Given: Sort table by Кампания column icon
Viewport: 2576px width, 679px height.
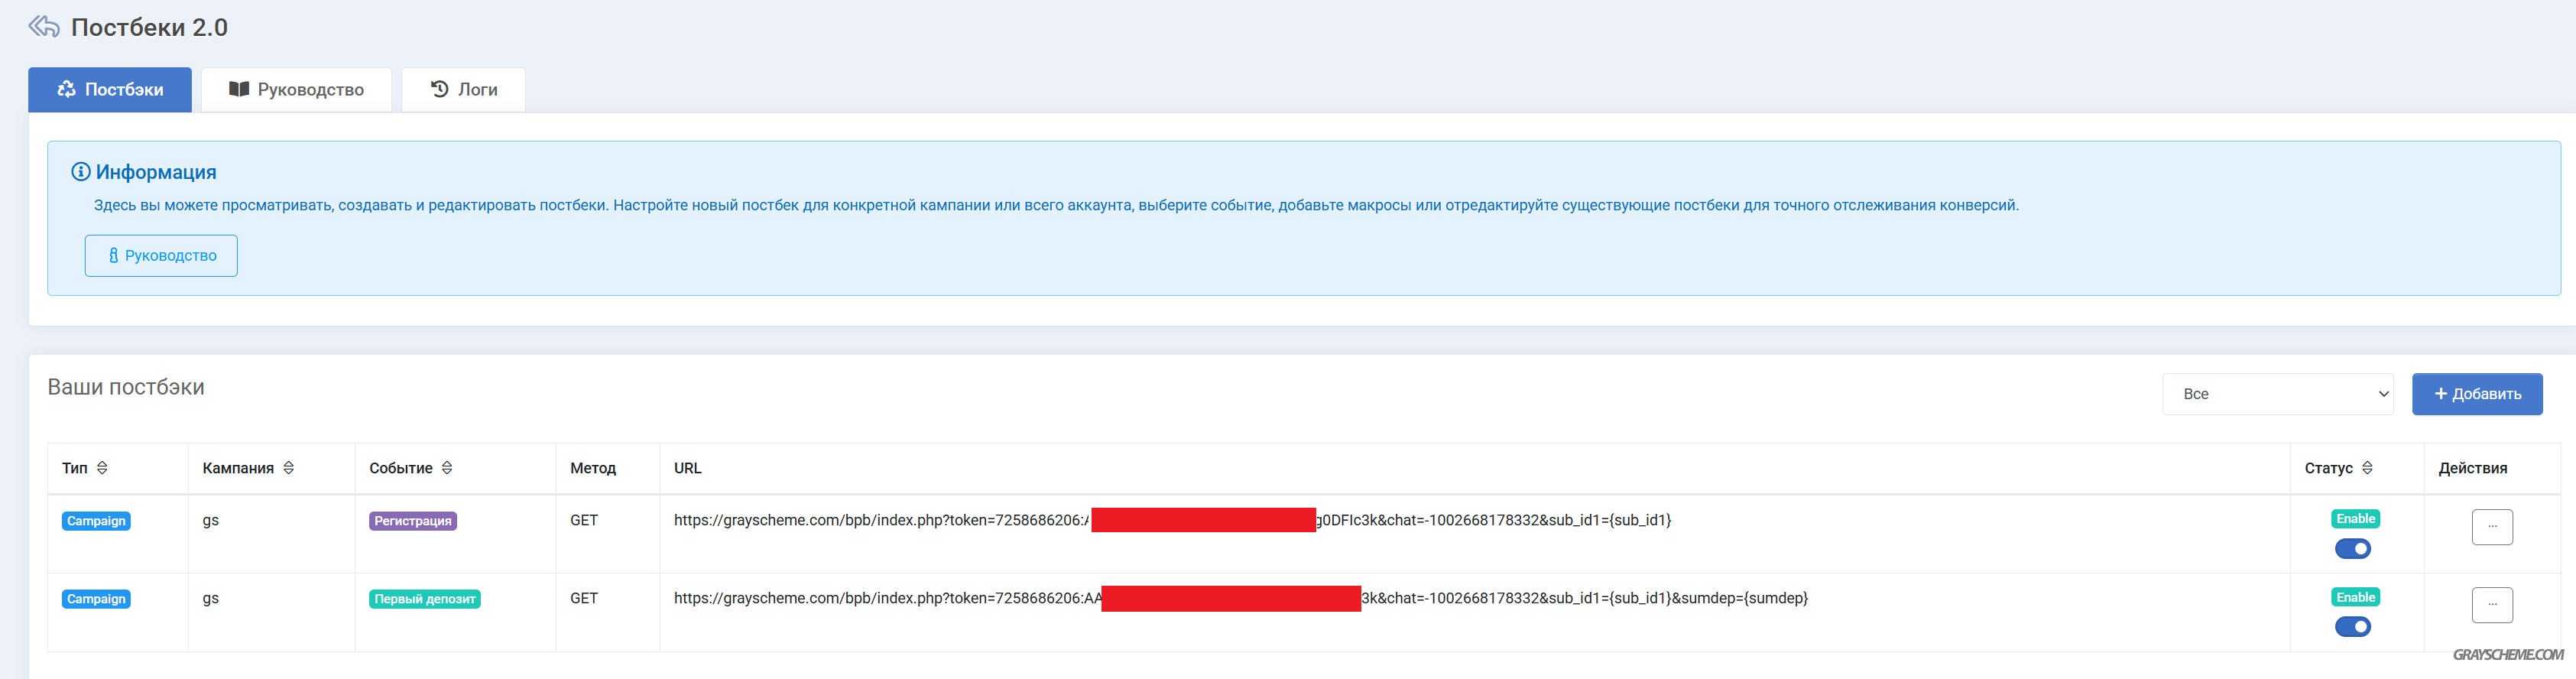Looking at the screenshot, I should pos(289,468).
